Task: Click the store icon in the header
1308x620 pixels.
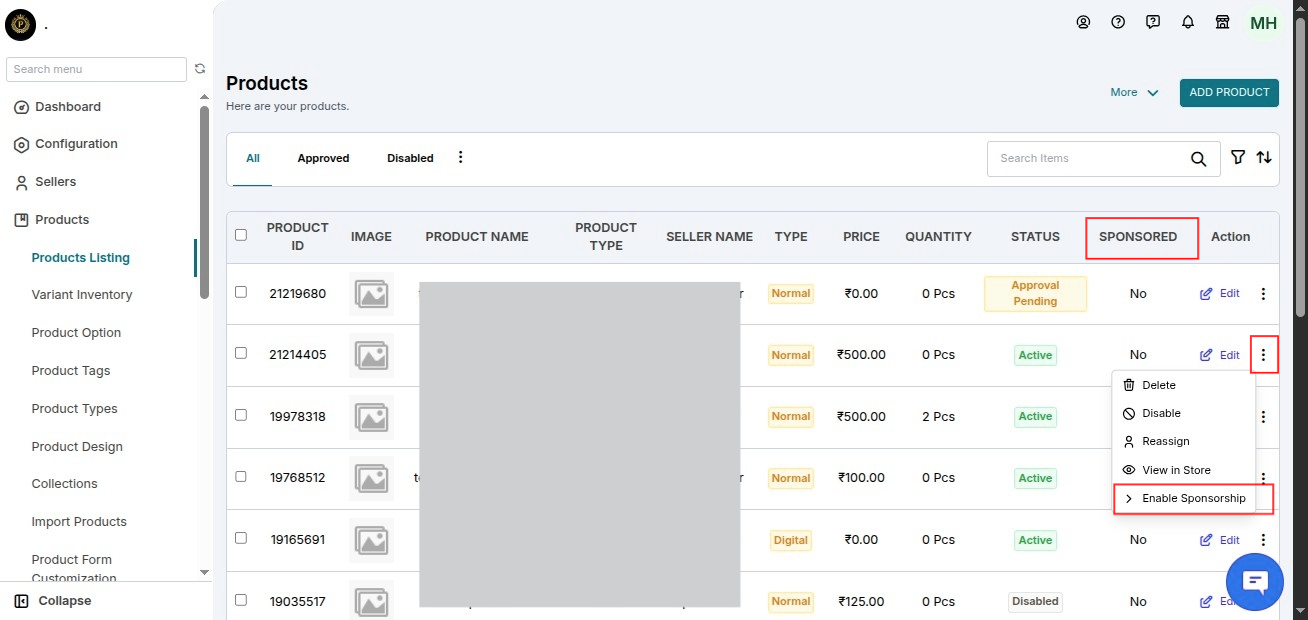Action: point(1222,22)
